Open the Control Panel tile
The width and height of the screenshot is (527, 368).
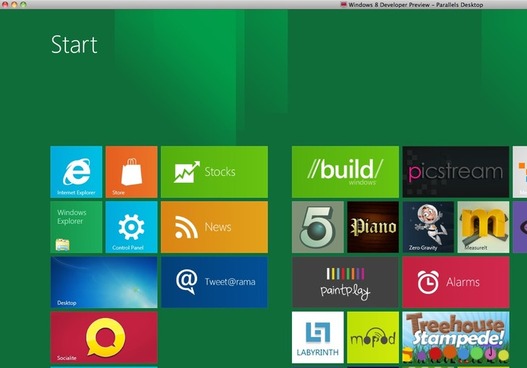point(131,227)
